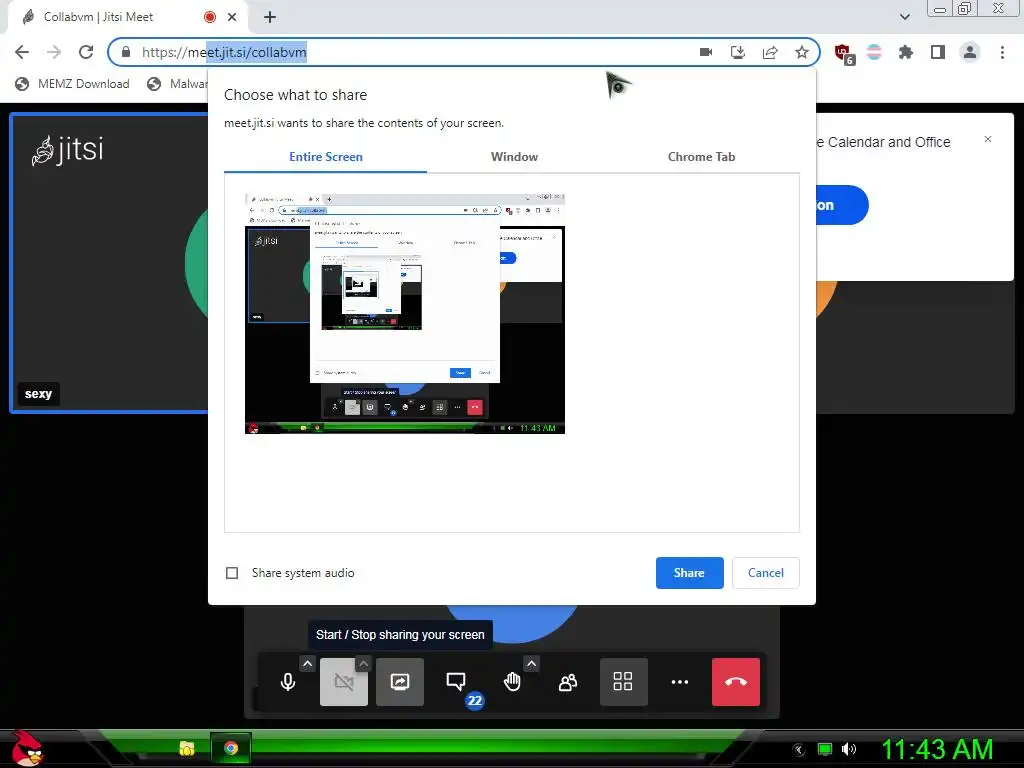The height and width of the screenshot is (768, 1024).
Task: Click the share page icon in address bar
Action: 770,52
